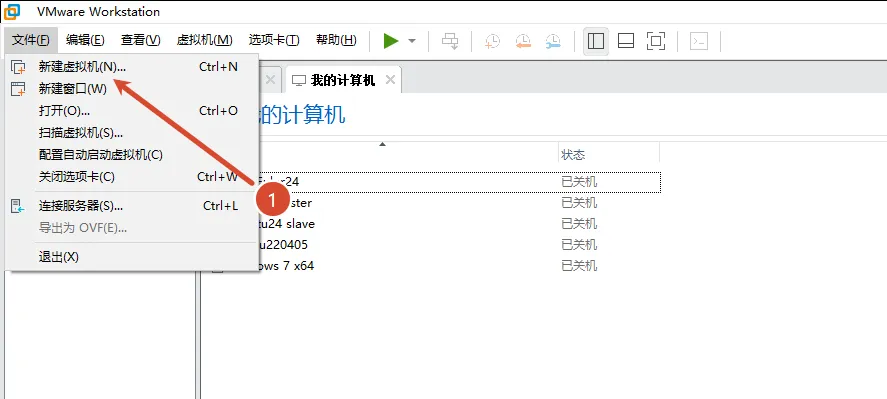Choose 关闭选项卡(C) menu entry
The image size is (887, 399).
[x=132, y=177]
